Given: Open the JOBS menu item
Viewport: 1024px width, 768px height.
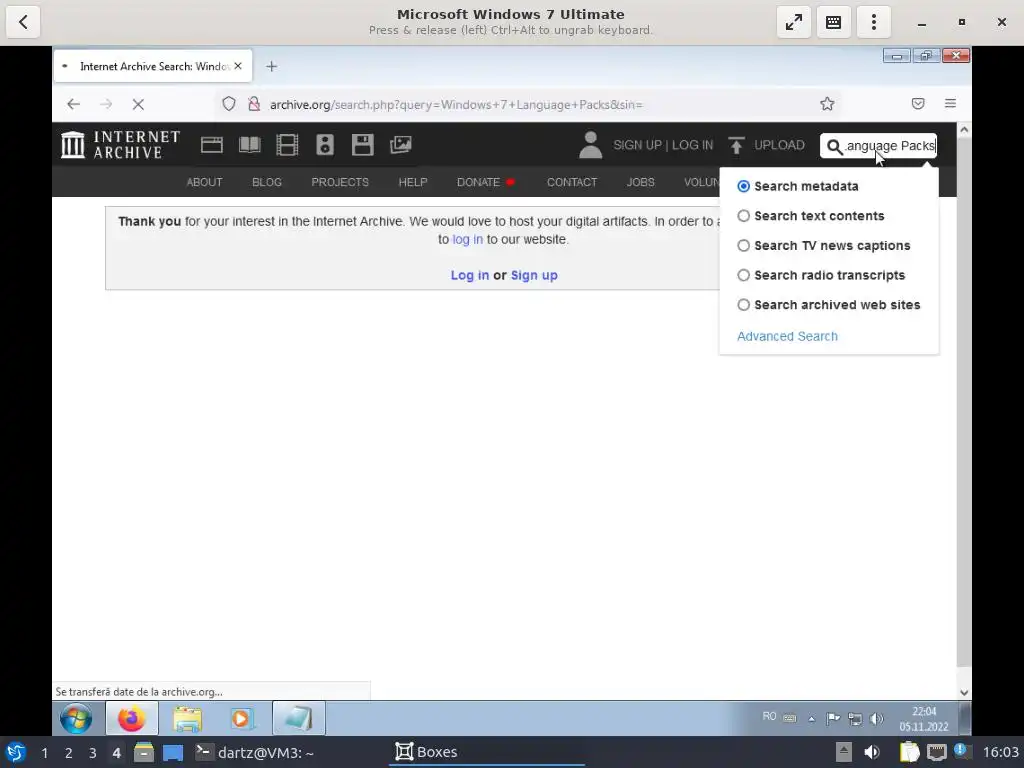Looking at the screenshot, I should pyautogui.click(x=640, y=182).
